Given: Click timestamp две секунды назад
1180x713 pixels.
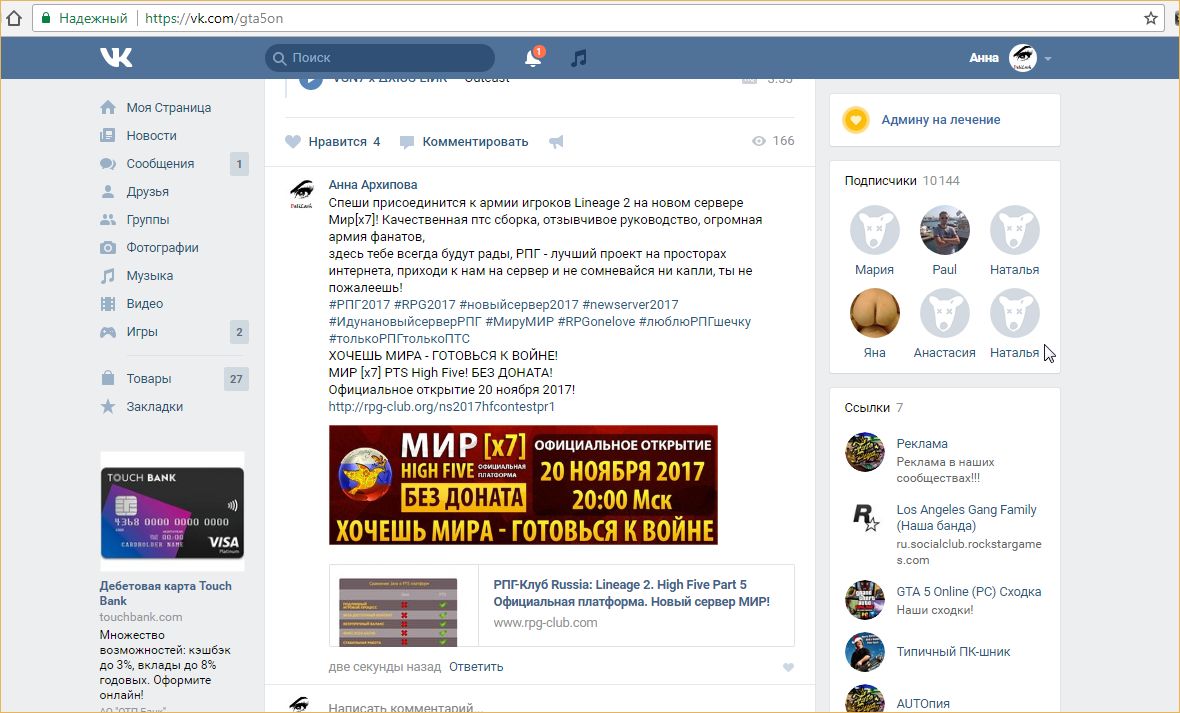Looking at the screenshot, I should pyautogui.click(x=384, y=667).
